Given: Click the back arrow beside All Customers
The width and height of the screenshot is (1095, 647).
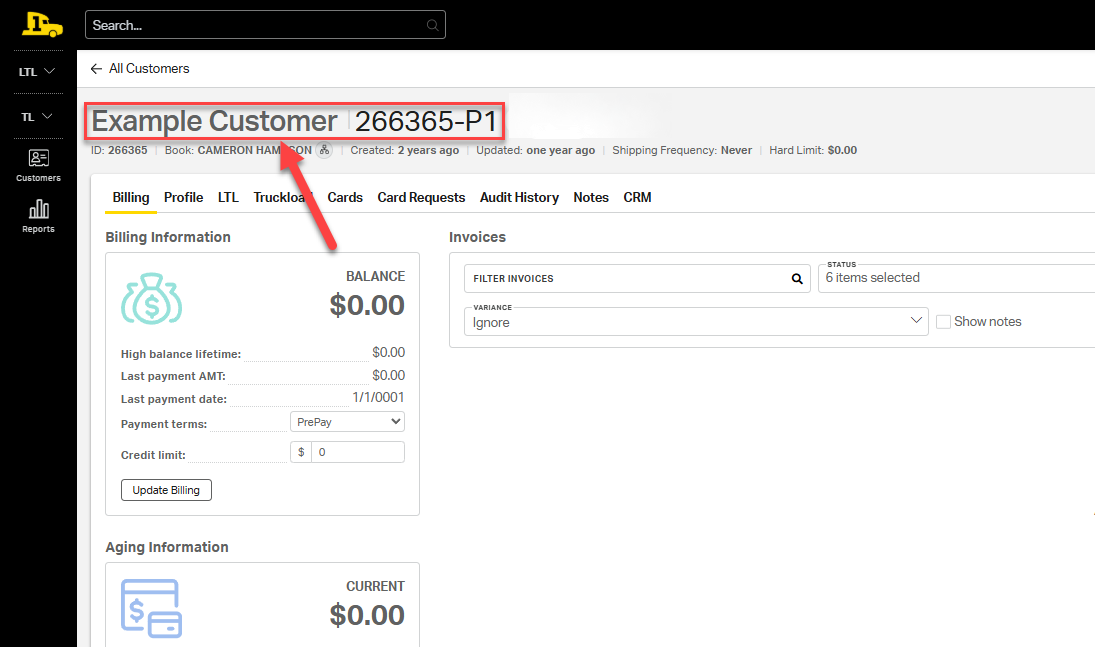Looking at the screenshot, I should (x=96, y=68).
